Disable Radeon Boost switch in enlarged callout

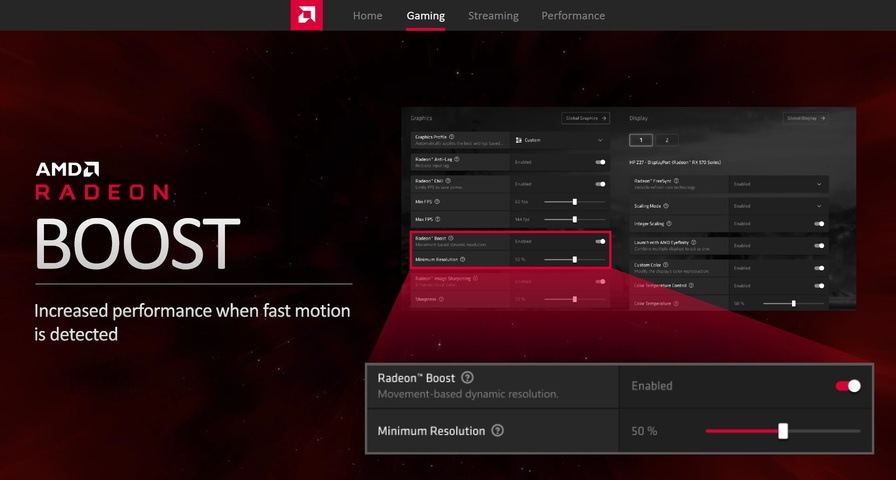coord(848,386)
